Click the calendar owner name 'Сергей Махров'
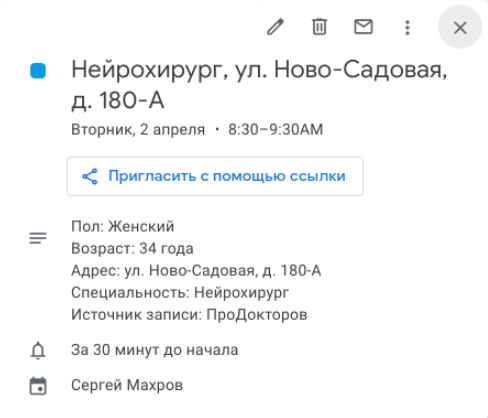The height and width of the screenshot is (418, 488). [127, 385]
